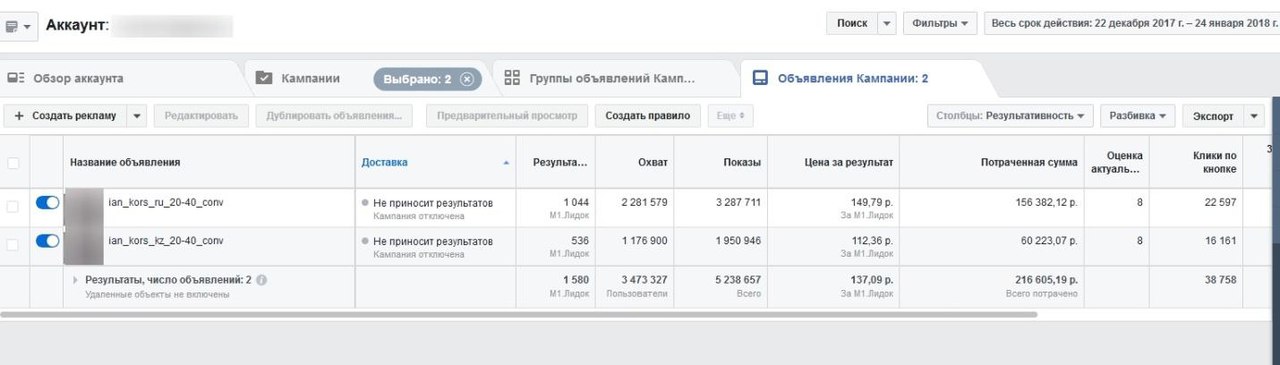Expand the results summary row arrow

point(75,280)
